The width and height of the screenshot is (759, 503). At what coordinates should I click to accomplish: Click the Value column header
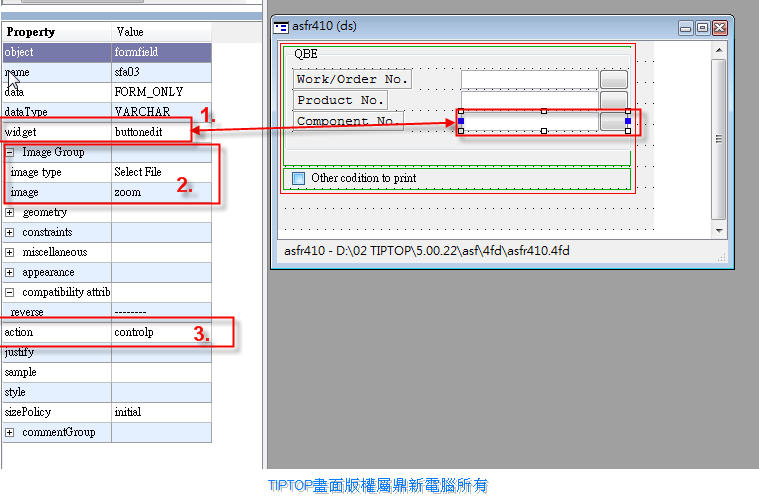[161, 32]
